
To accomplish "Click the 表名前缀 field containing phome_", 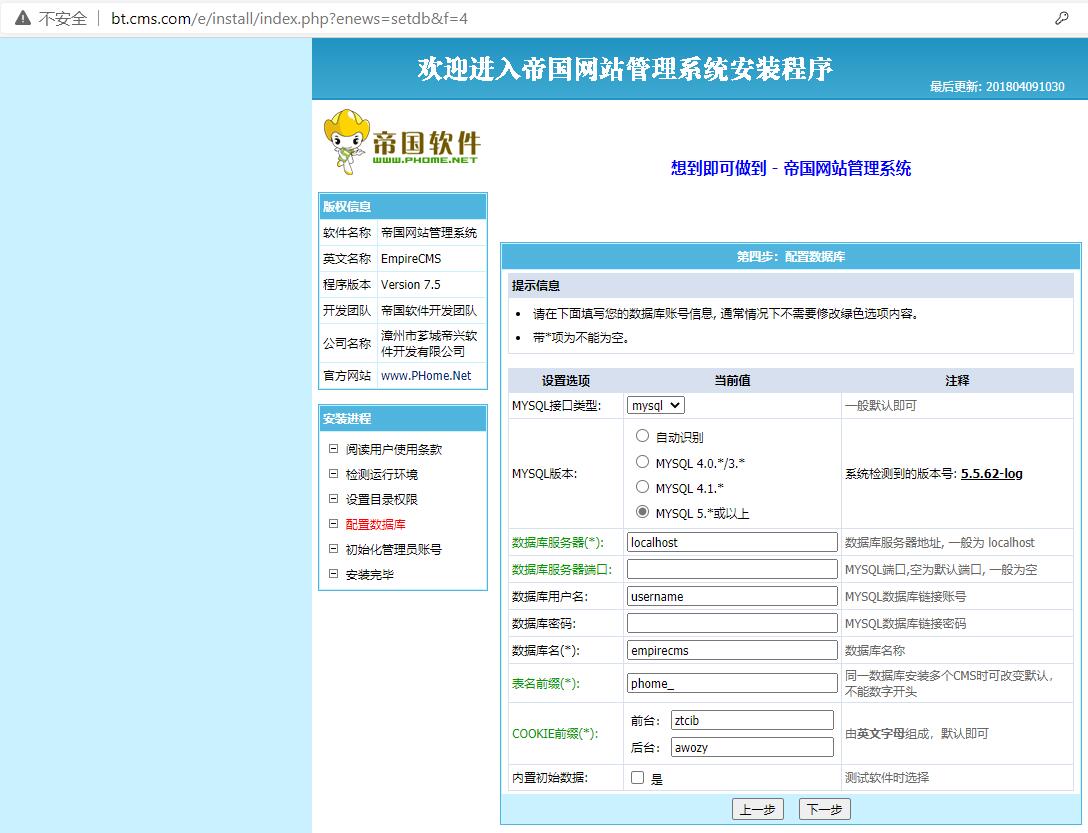I will coord(732,683).
